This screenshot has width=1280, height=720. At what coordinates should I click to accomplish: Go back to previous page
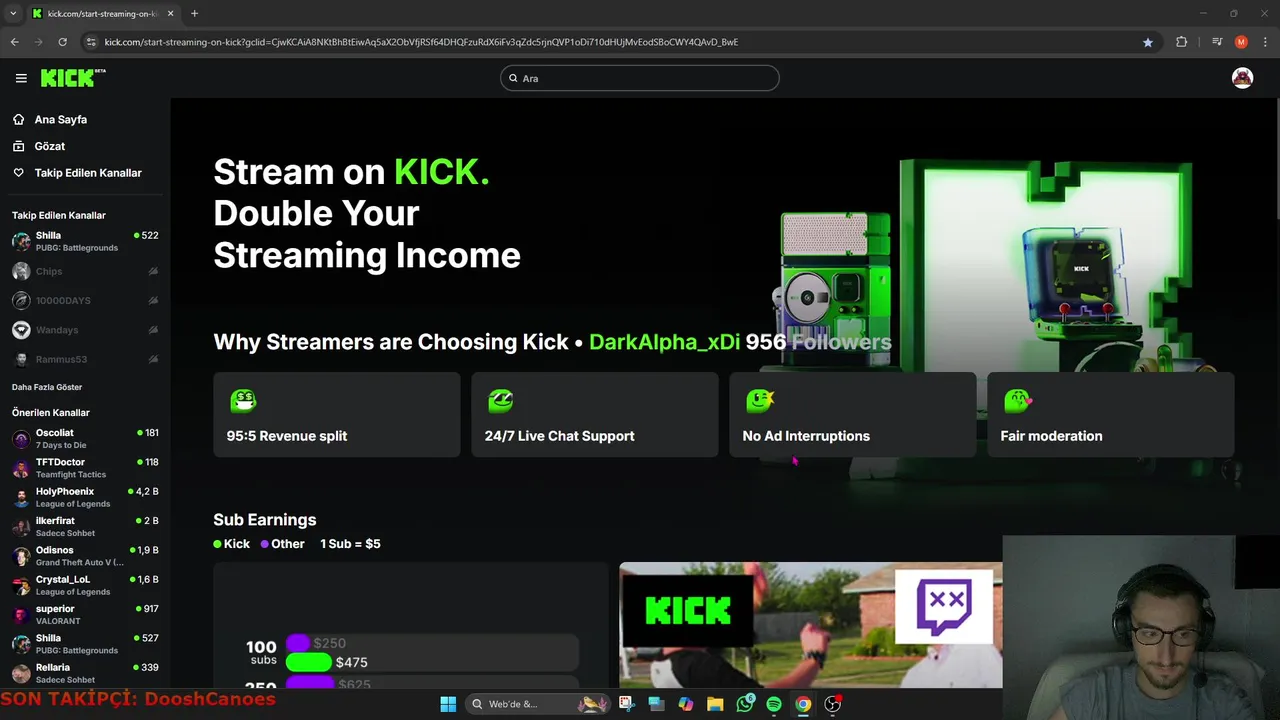(x=14, y=42)
